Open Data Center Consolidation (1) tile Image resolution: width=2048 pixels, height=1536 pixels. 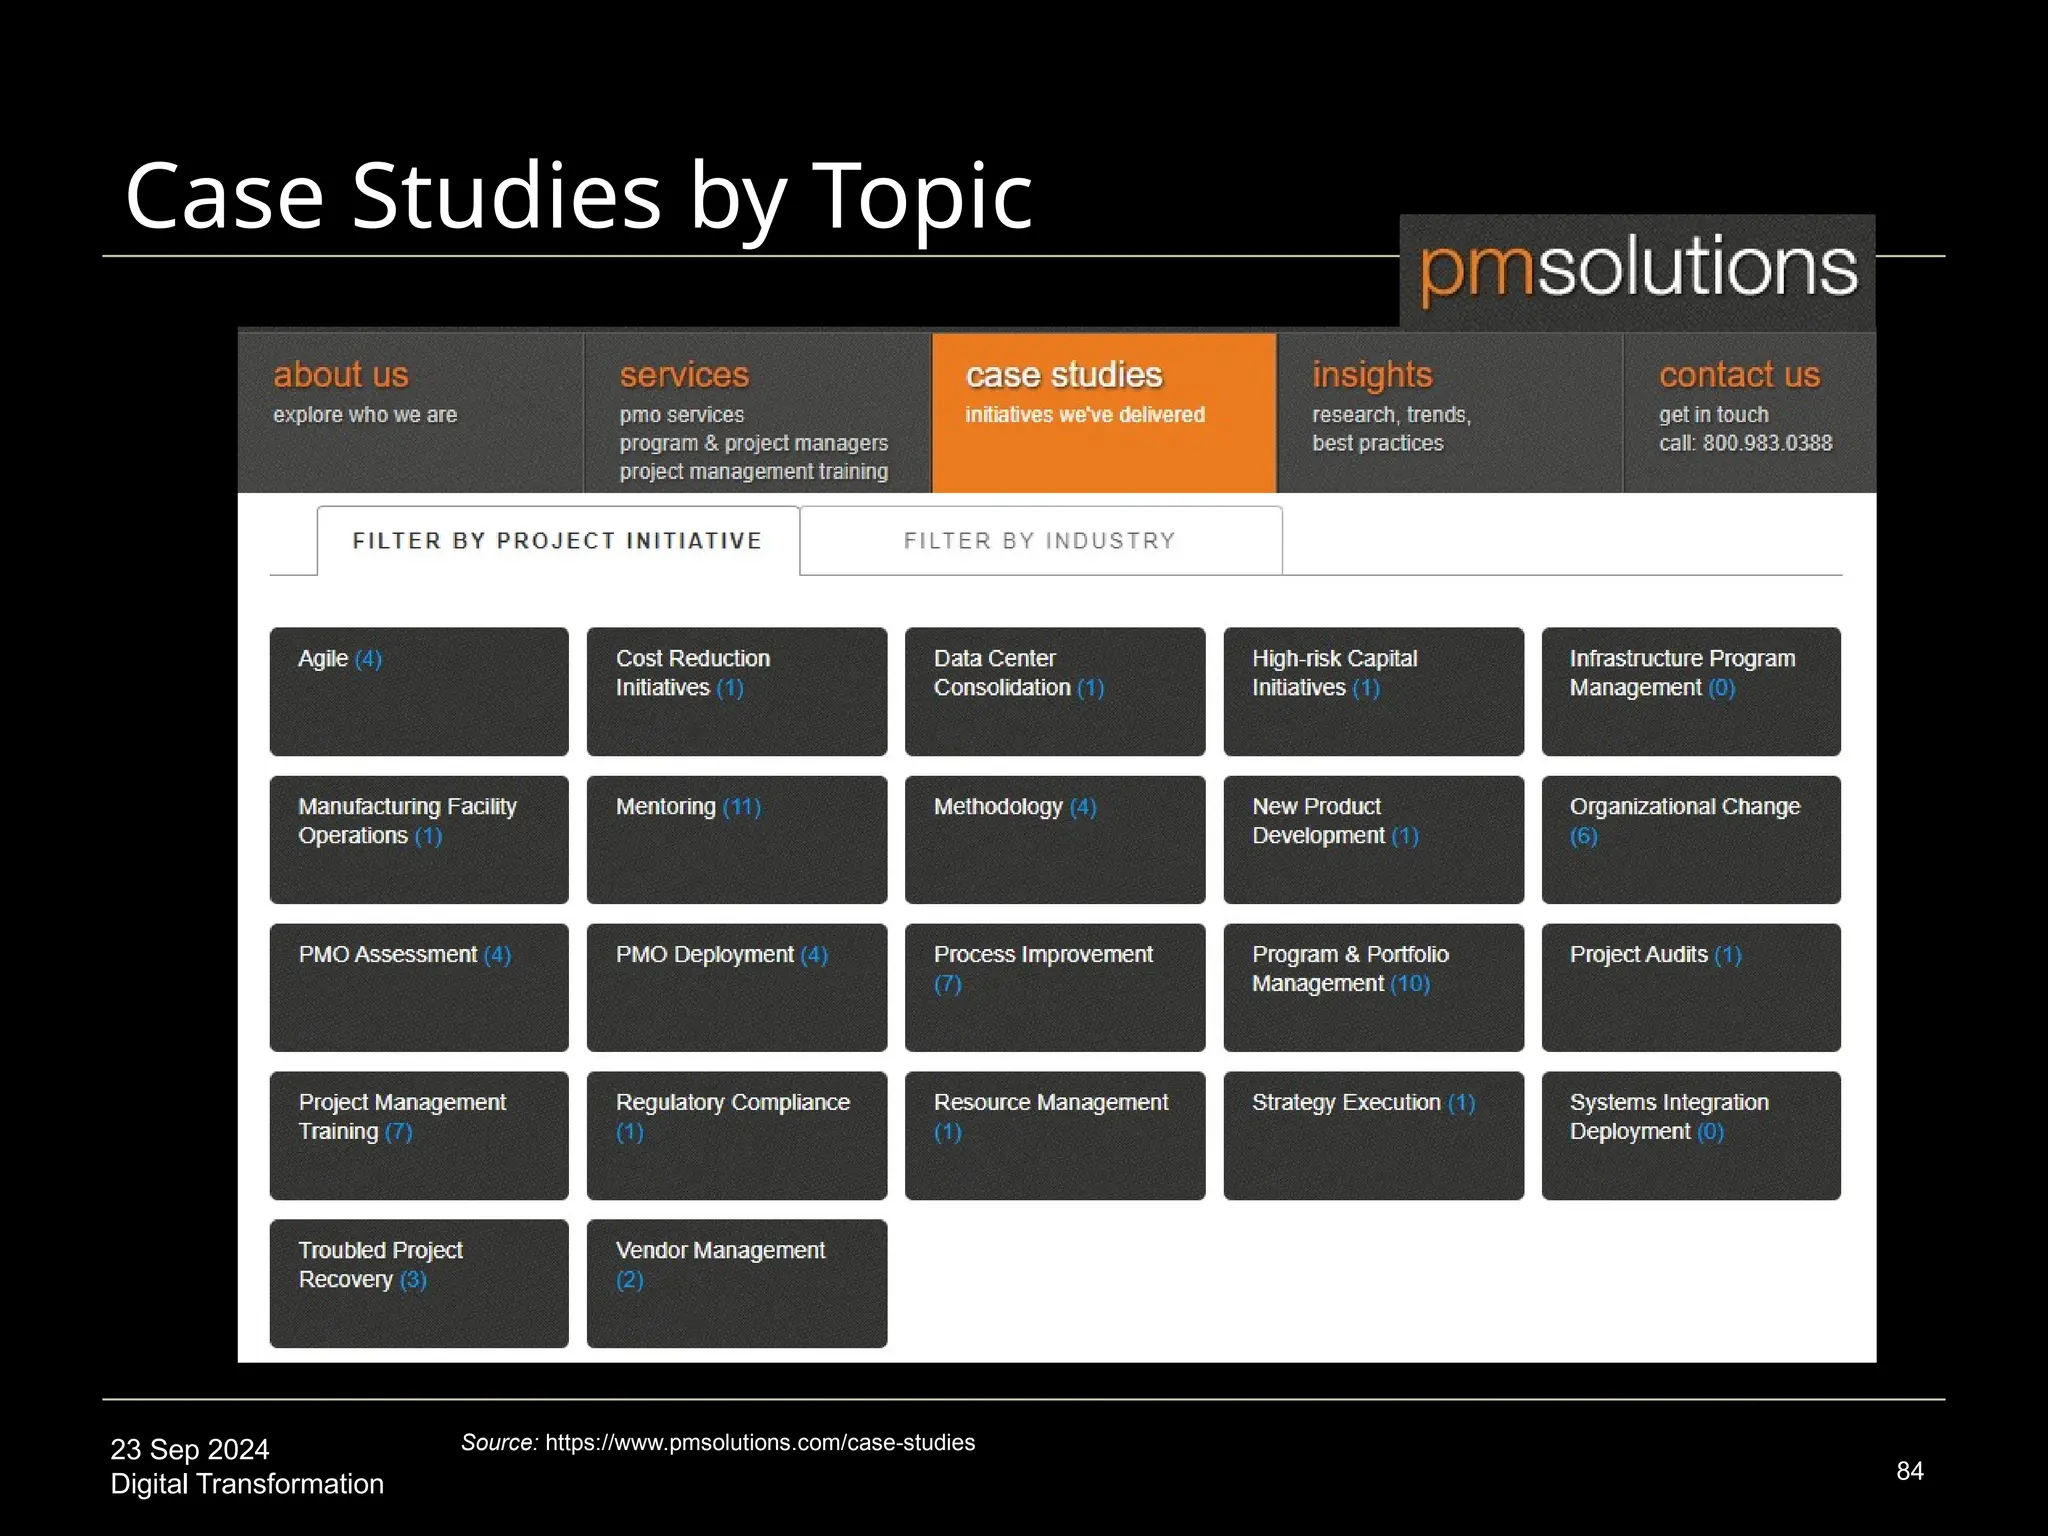point(1055,691)
